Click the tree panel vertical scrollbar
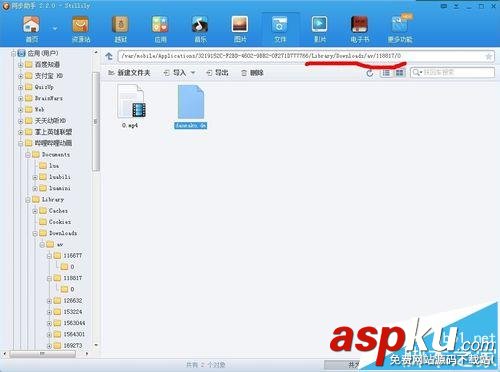 pyautogui.click(x=96, y=122)
